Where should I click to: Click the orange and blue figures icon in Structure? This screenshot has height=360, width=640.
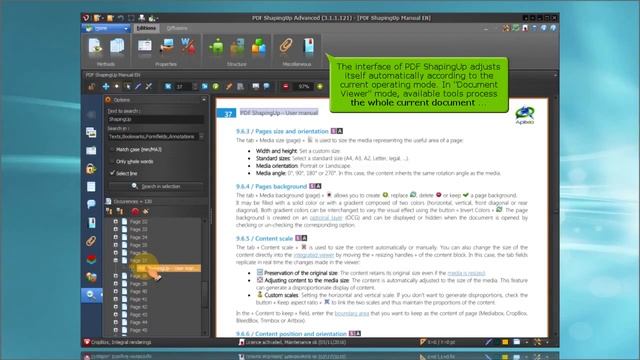pos(237,46)
